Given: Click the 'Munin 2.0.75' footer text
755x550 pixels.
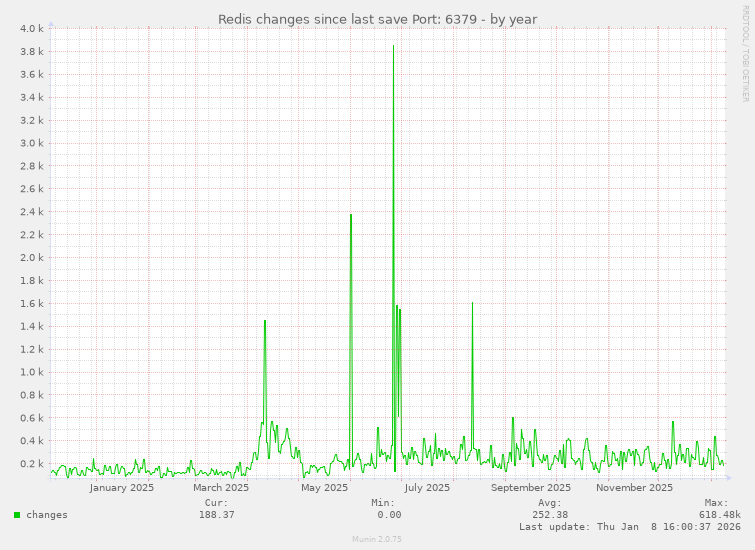Looking at the screenshot, I should pos(377,539).
